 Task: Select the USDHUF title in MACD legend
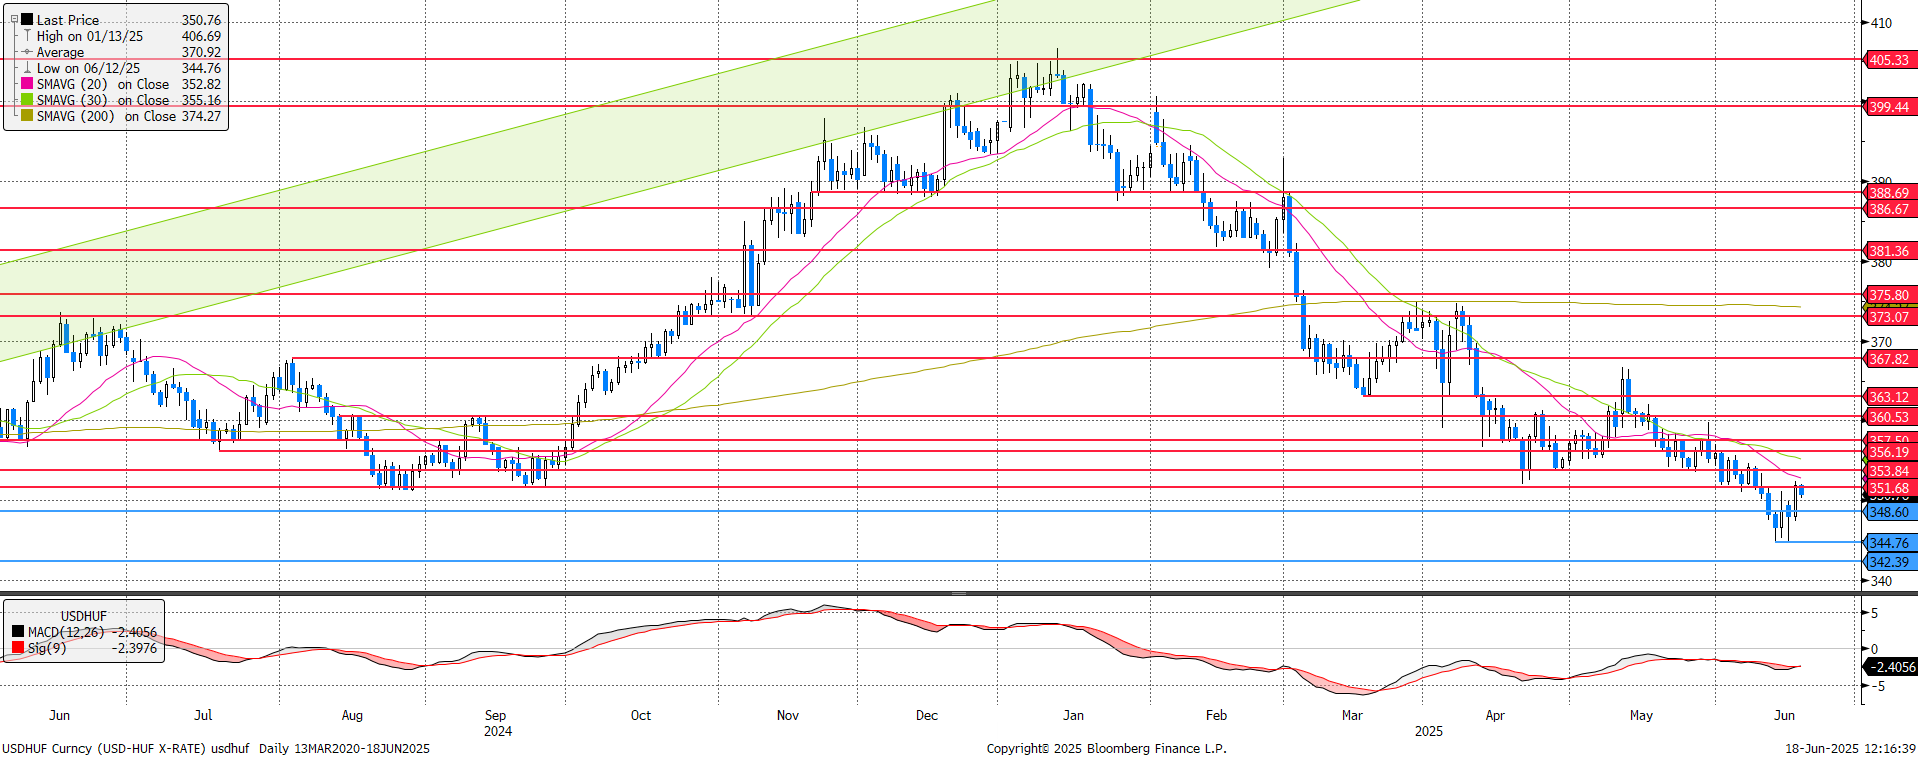click(83, 616)
